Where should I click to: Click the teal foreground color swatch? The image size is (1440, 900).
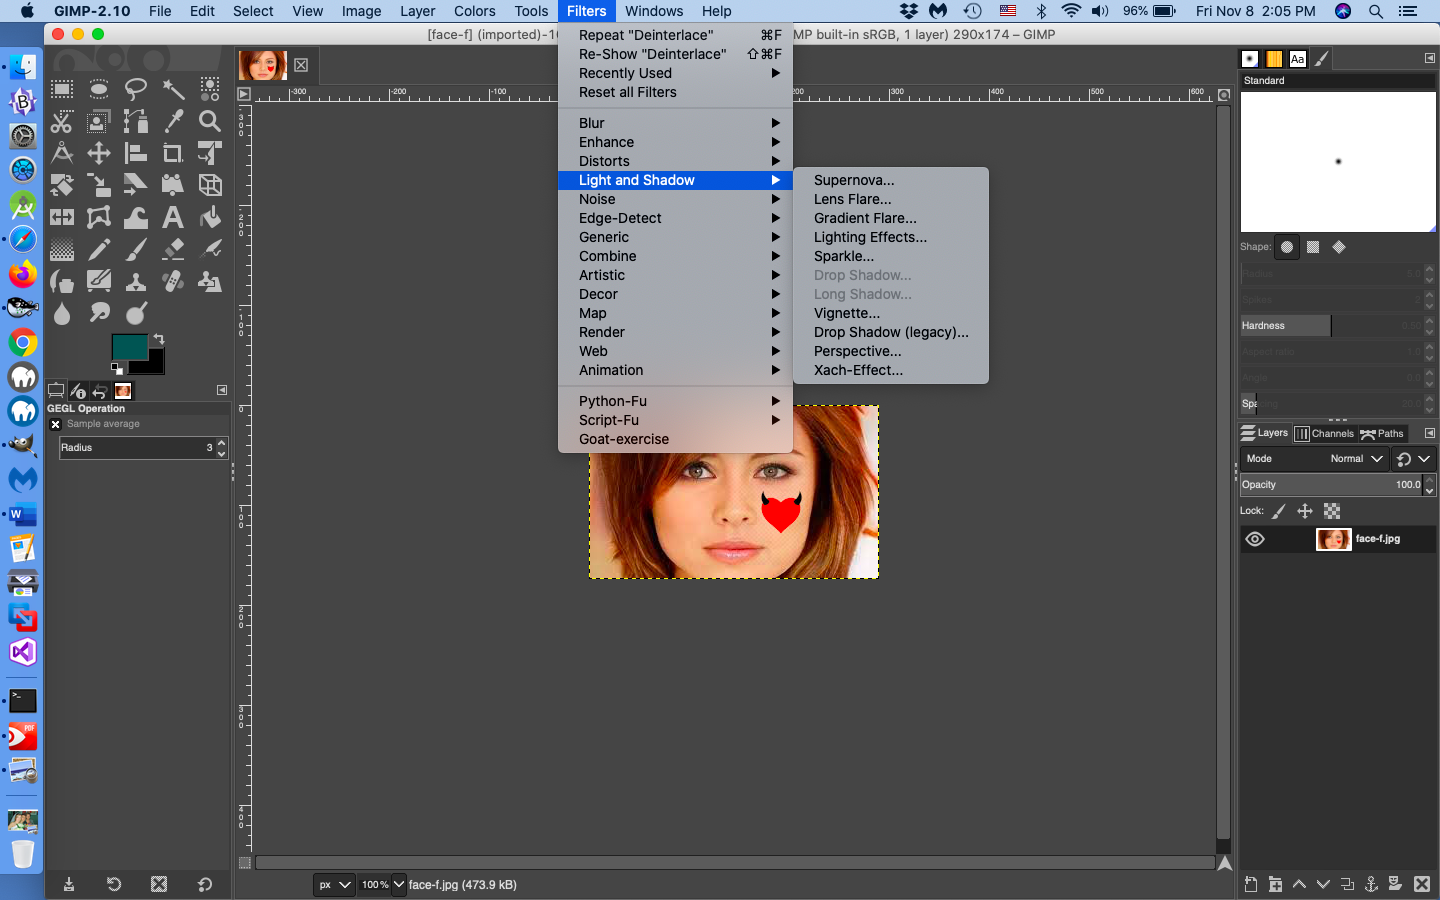coord(127,346)
